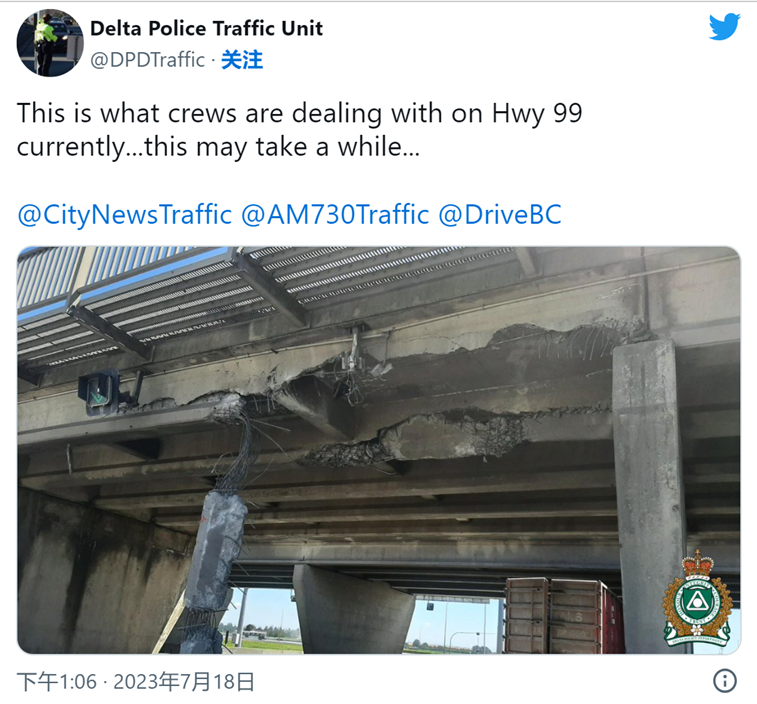757x704 pixels.
Task: Click the Twitter bird logo
Action: [x=724, y=27]
